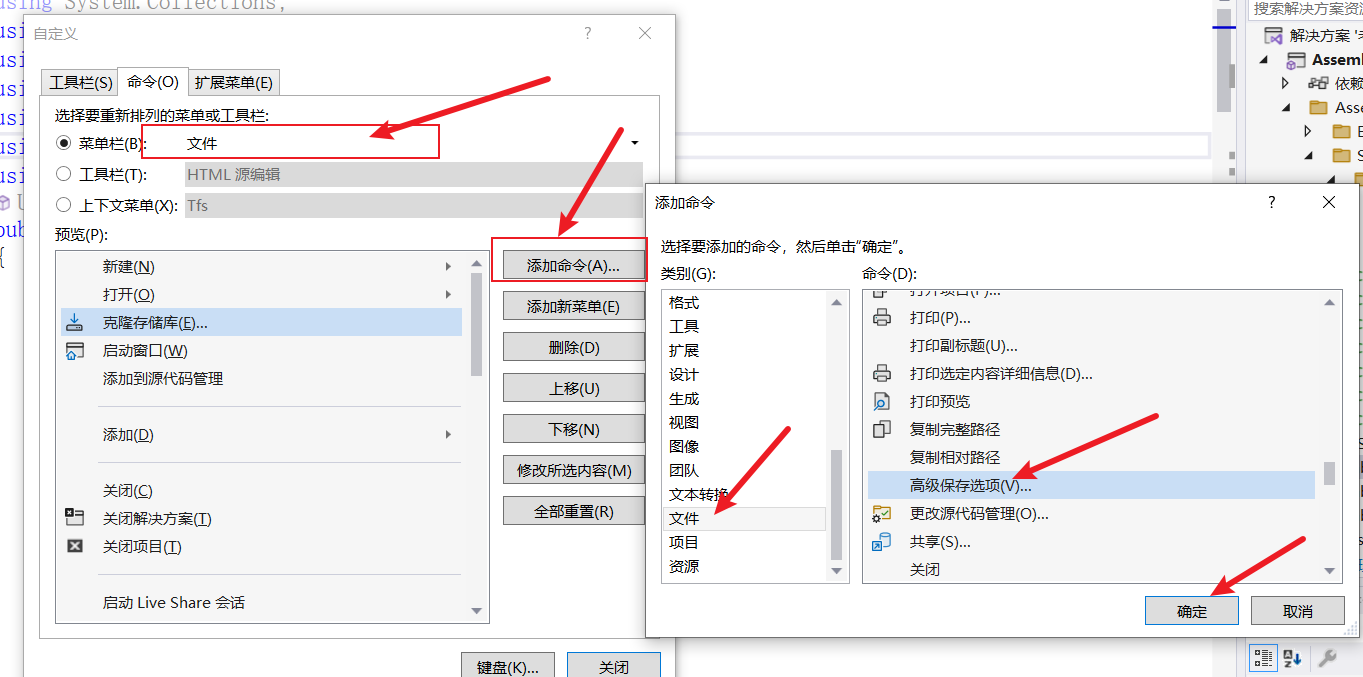The width and height of the screenshot is (1363, 677).
Task: Click the 共享(S)... share icon
Action: coord(882,542)
